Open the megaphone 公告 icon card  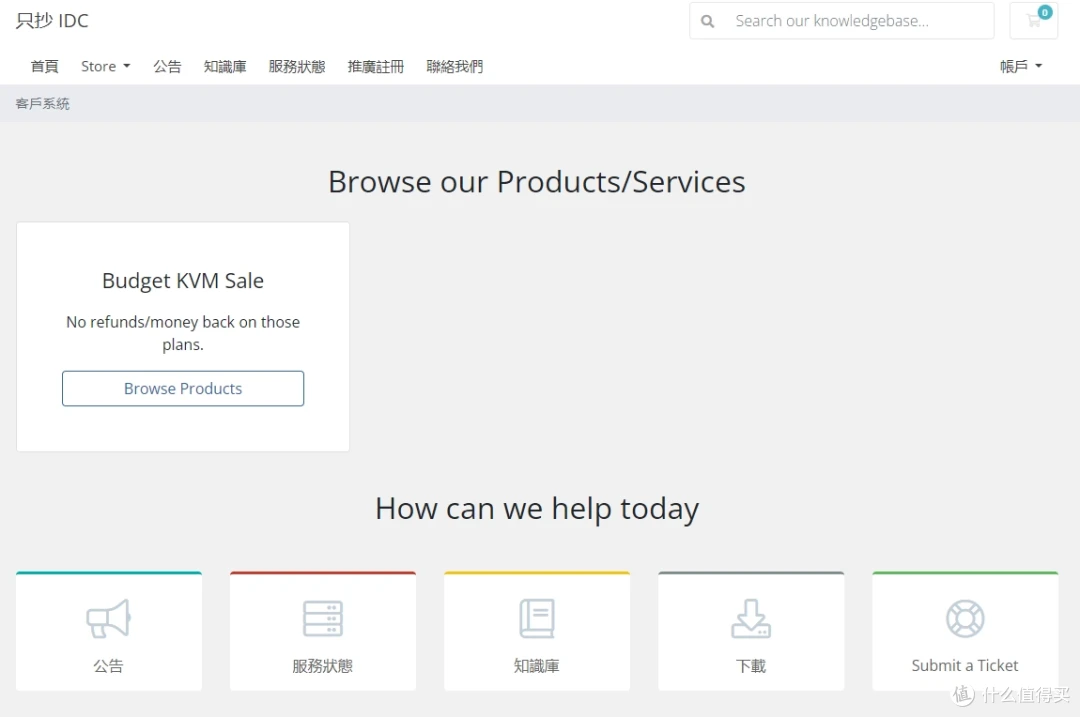point(109,619)
